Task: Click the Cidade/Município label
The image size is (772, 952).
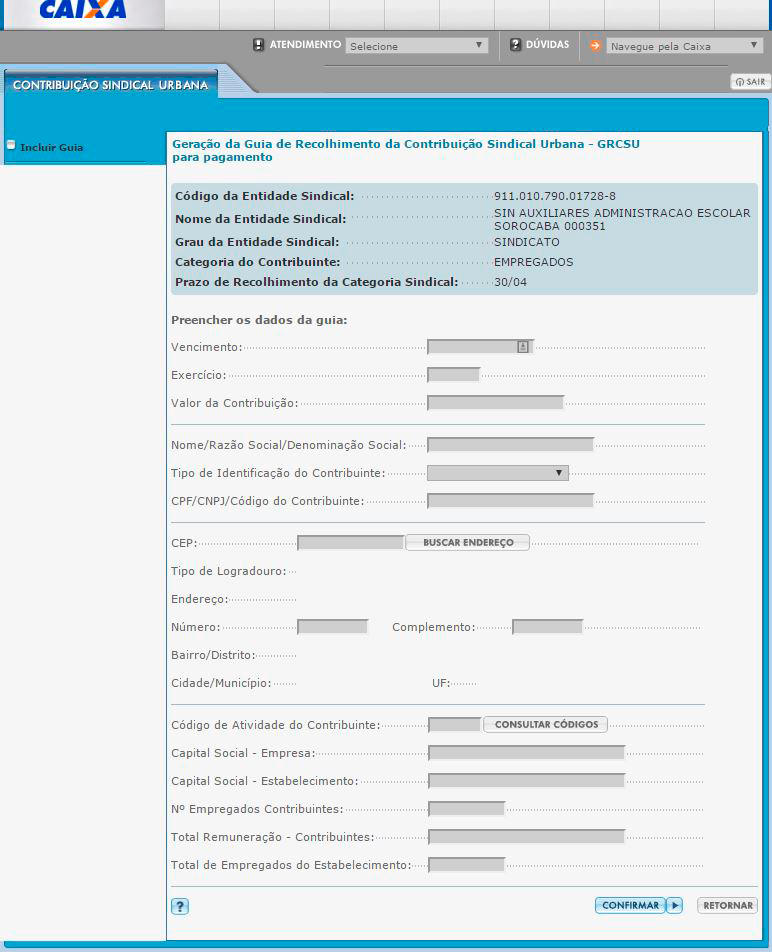Action: (x=221, y=683)
